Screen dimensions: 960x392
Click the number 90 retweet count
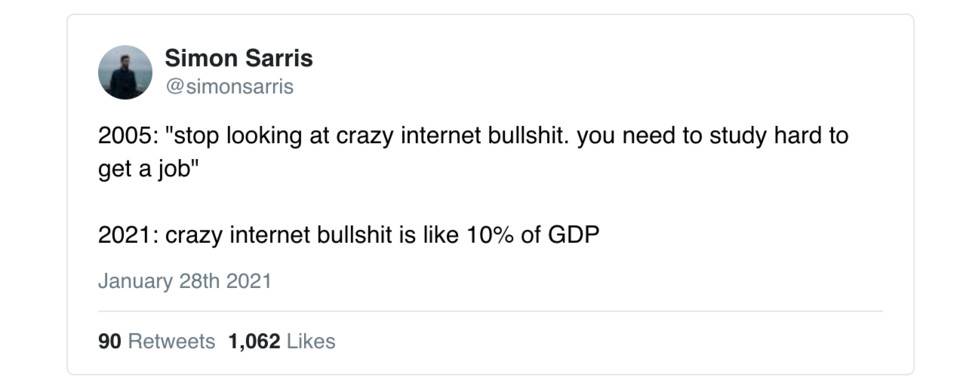pos(110,341)
